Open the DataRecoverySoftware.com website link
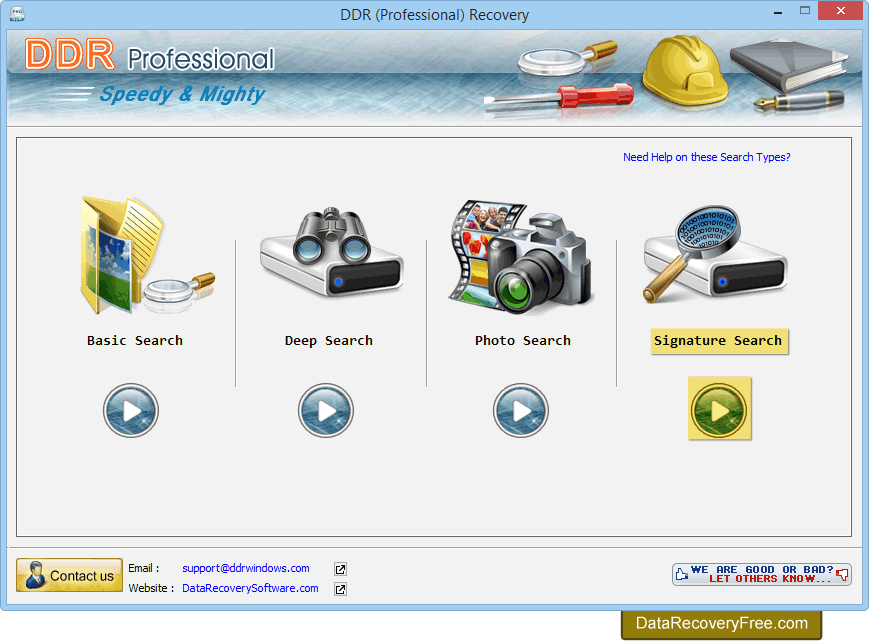 250,588
